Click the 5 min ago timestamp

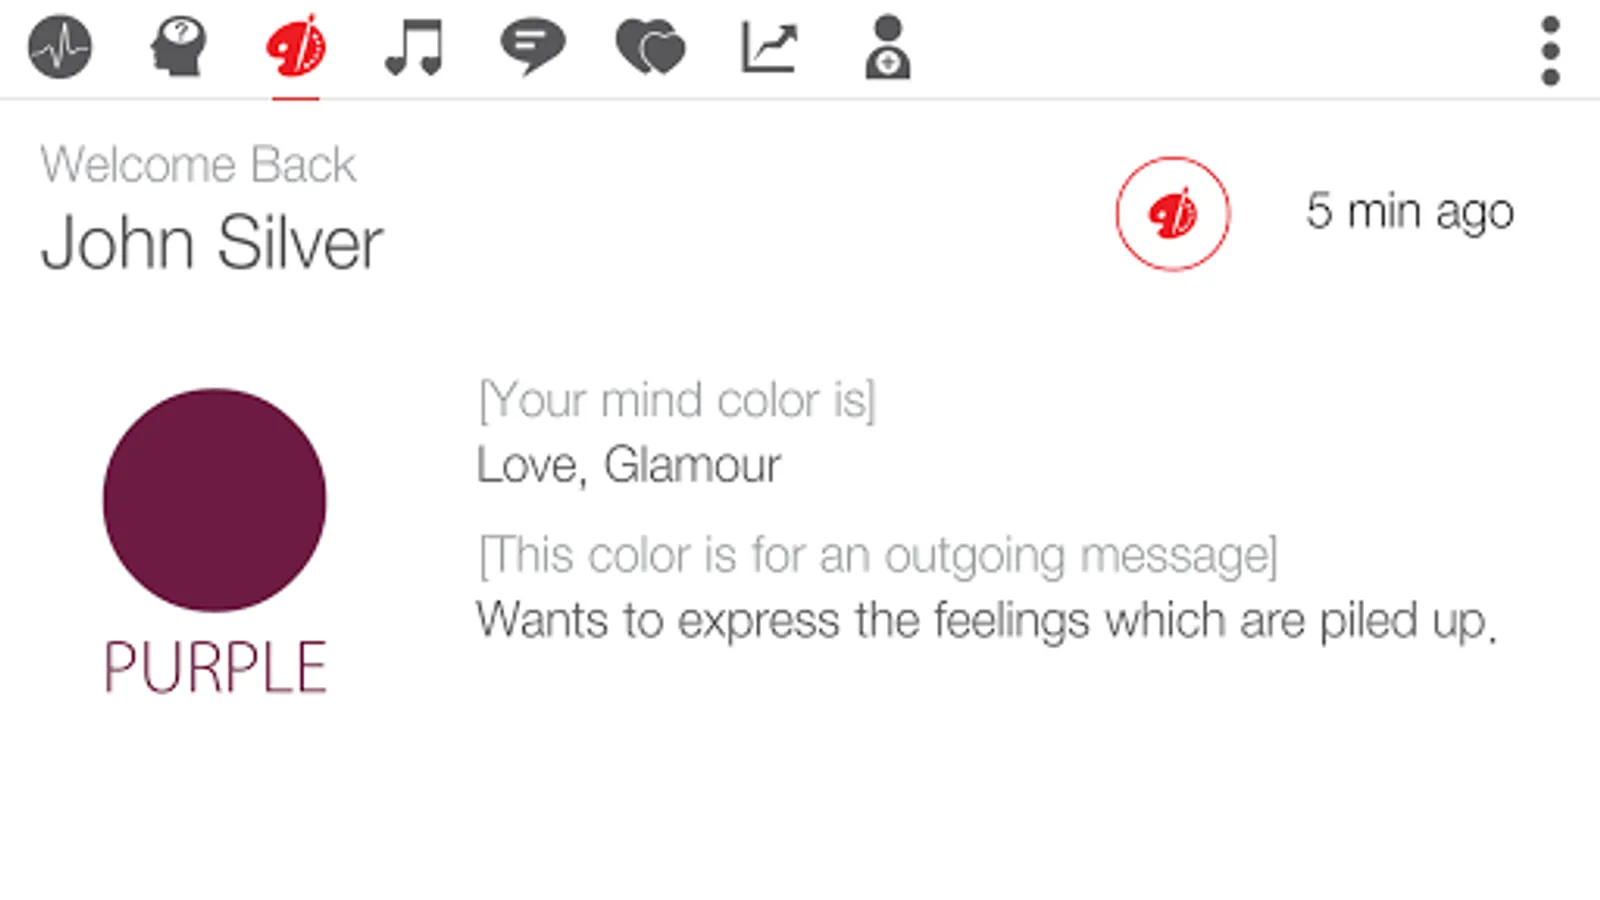click(1410, 212)
